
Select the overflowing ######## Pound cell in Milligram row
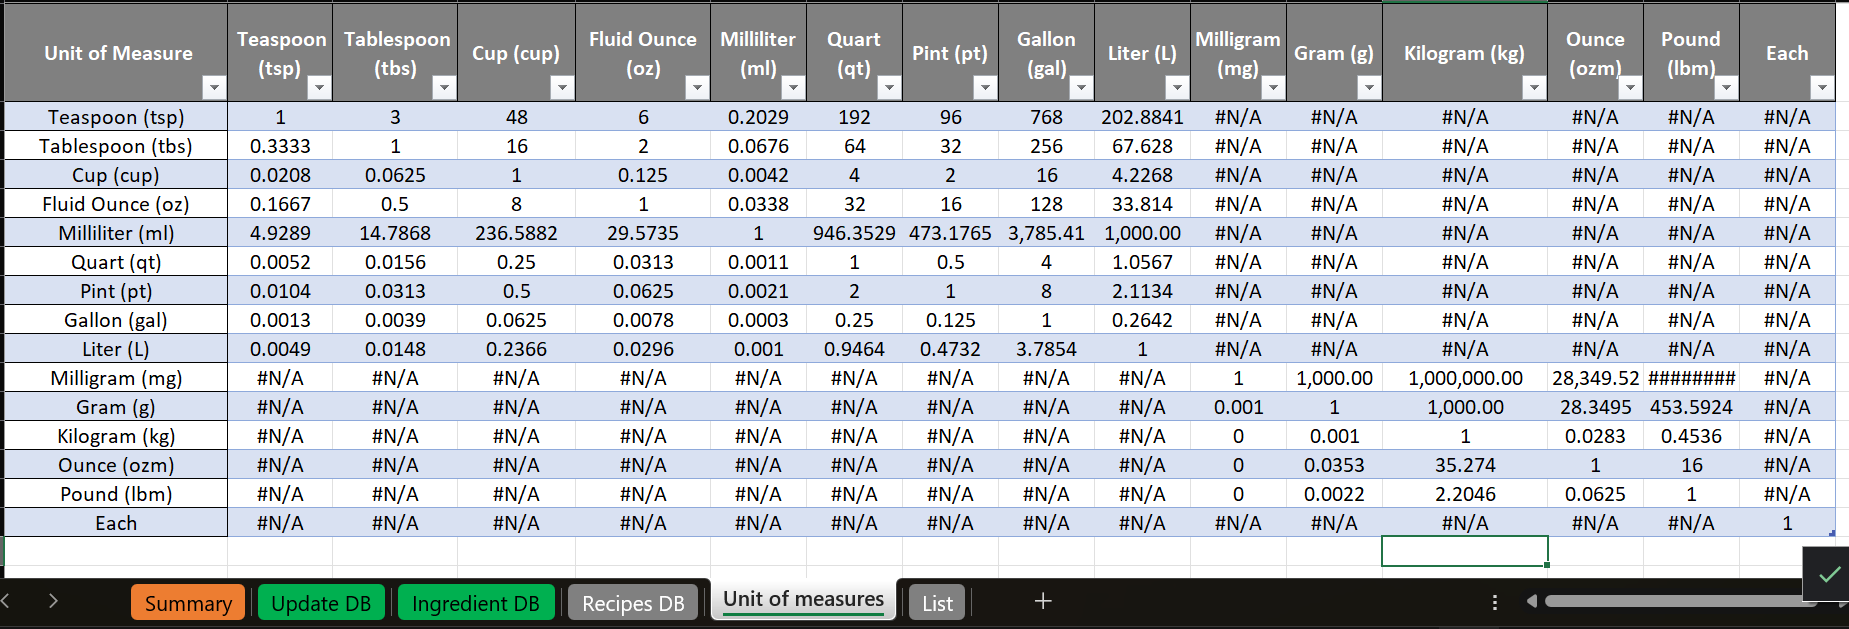coord(1691,378)
